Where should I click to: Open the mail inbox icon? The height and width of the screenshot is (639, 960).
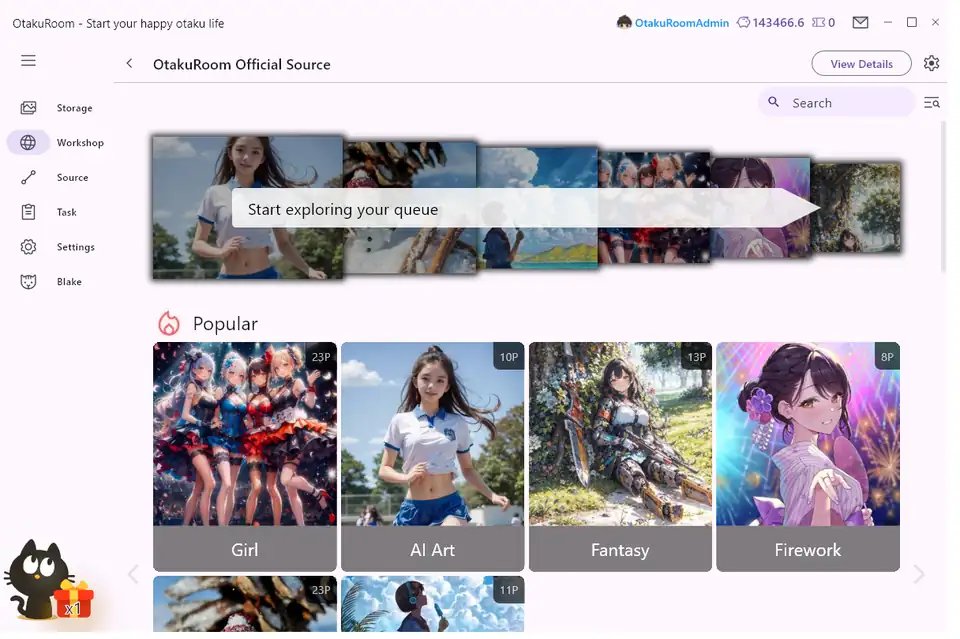(x=860, y=22)
